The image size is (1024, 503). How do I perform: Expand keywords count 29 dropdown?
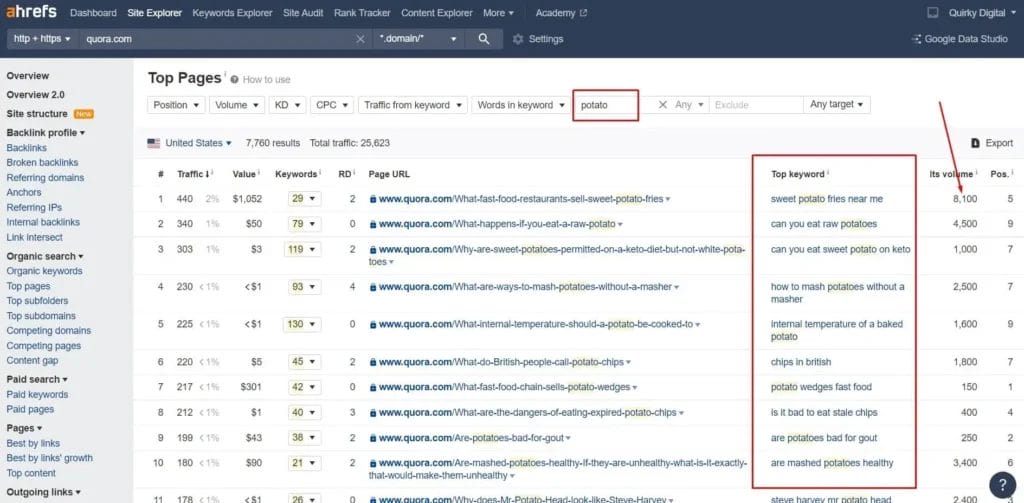pyautogui.click(x=304, y=199)
